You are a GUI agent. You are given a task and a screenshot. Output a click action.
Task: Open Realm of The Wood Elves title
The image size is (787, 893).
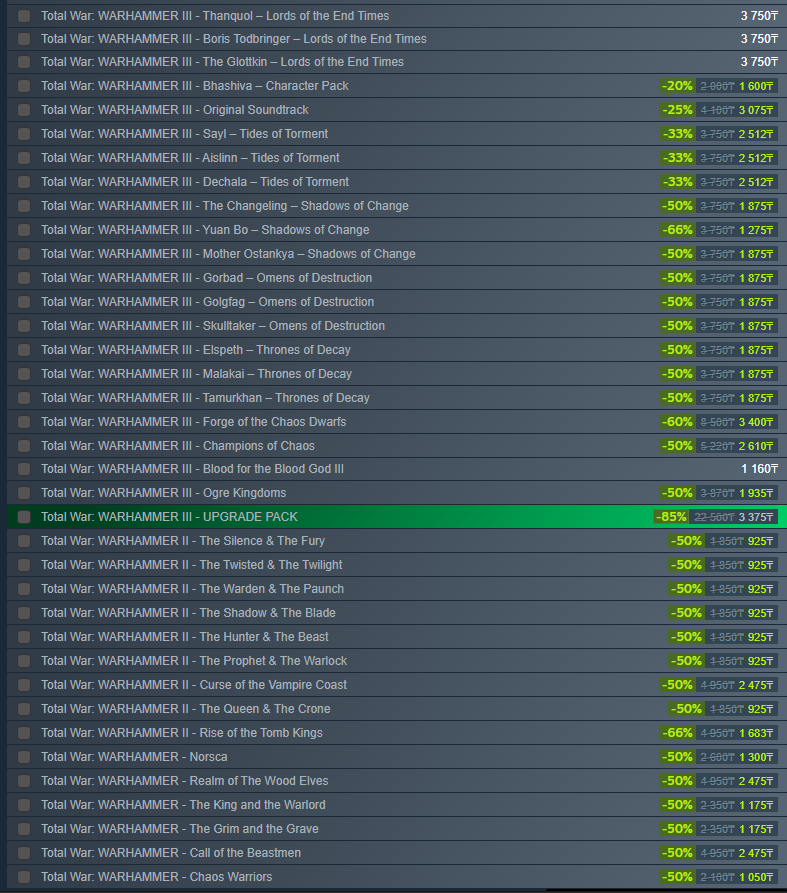pos(185,781)
